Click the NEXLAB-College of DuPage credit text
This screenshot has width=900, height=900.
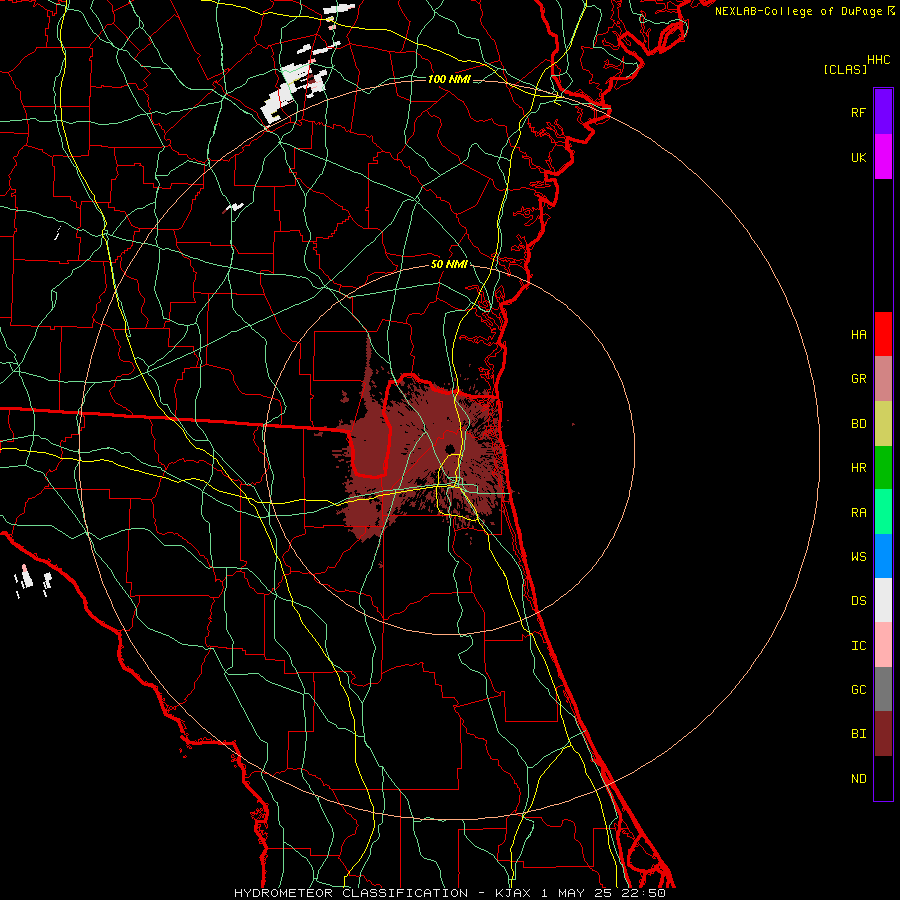click(798, 11)
